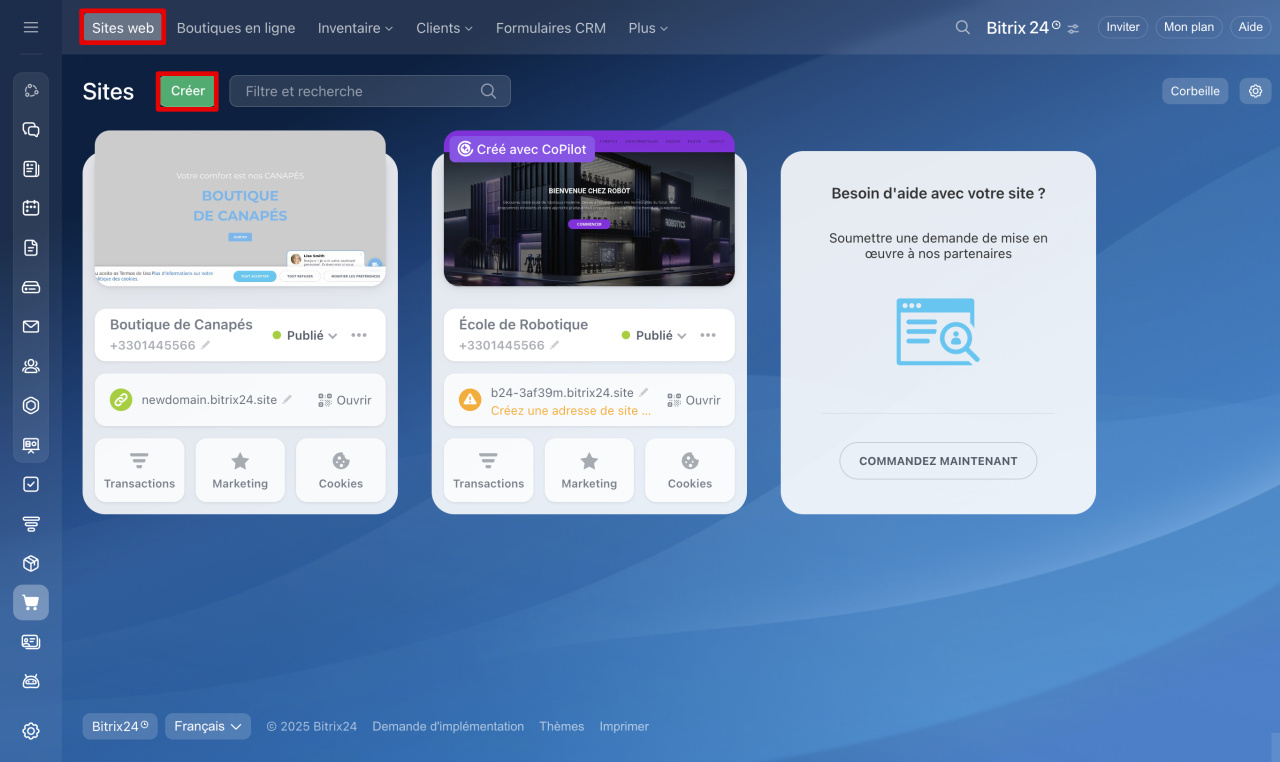Screen dimensions: 1280x762
Task: Click the Créez une adresse de site link
Action: [571, 410]
